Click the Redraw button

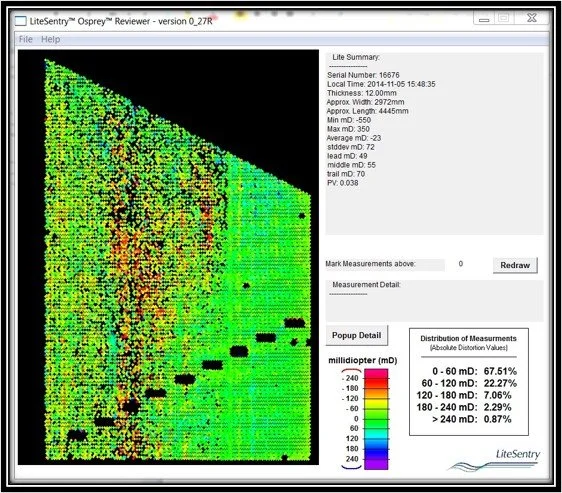[515, 265]
